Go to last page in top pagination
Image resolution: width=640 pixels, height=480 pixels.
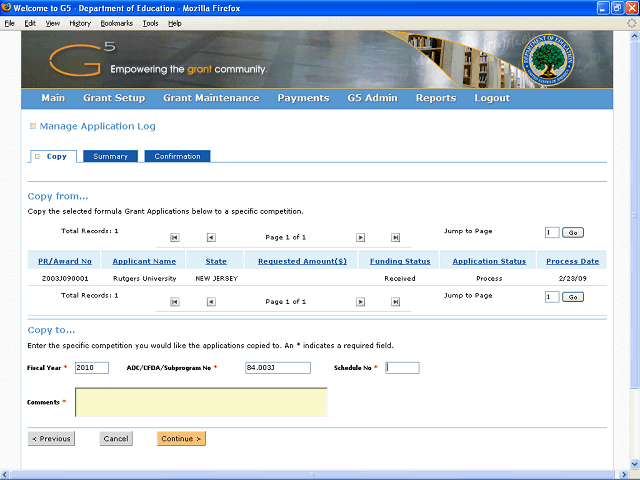click(x=396, y=238)
